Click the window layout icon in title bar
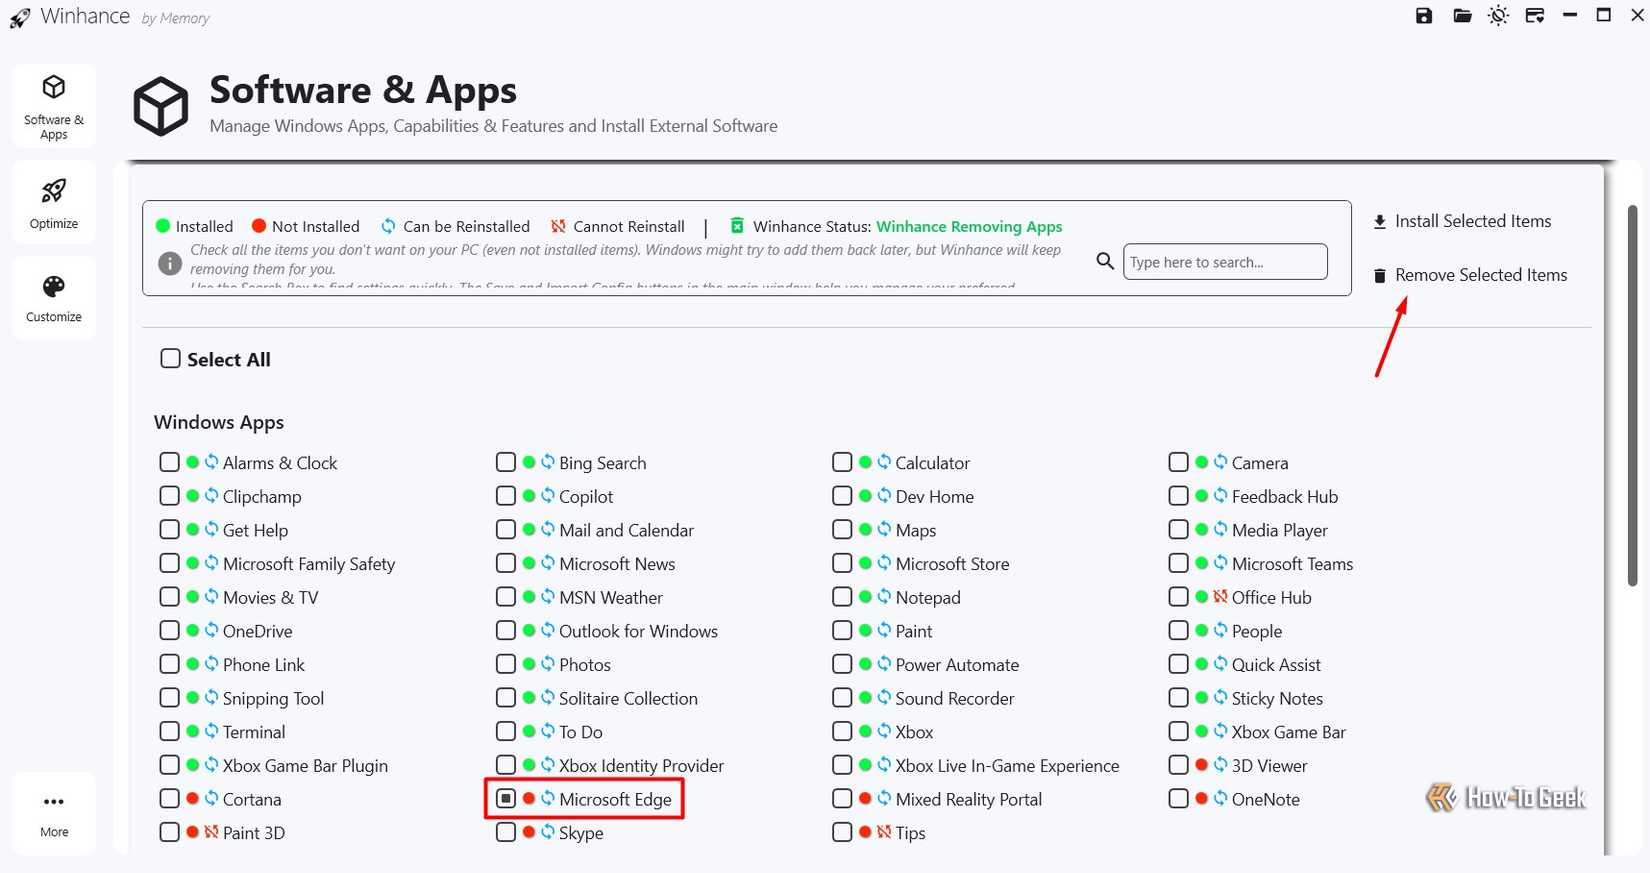The image size is (1650, 873). (1535, 16)
